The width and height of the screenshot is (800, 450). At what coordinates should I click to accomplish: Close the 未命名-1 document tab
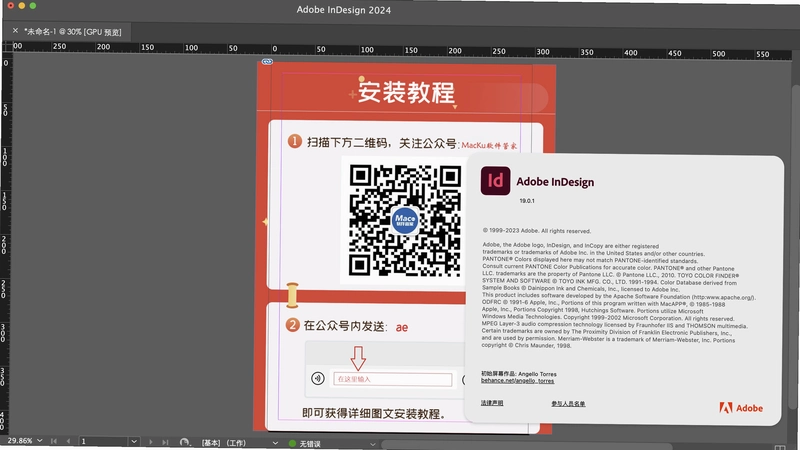coord(15,31)
